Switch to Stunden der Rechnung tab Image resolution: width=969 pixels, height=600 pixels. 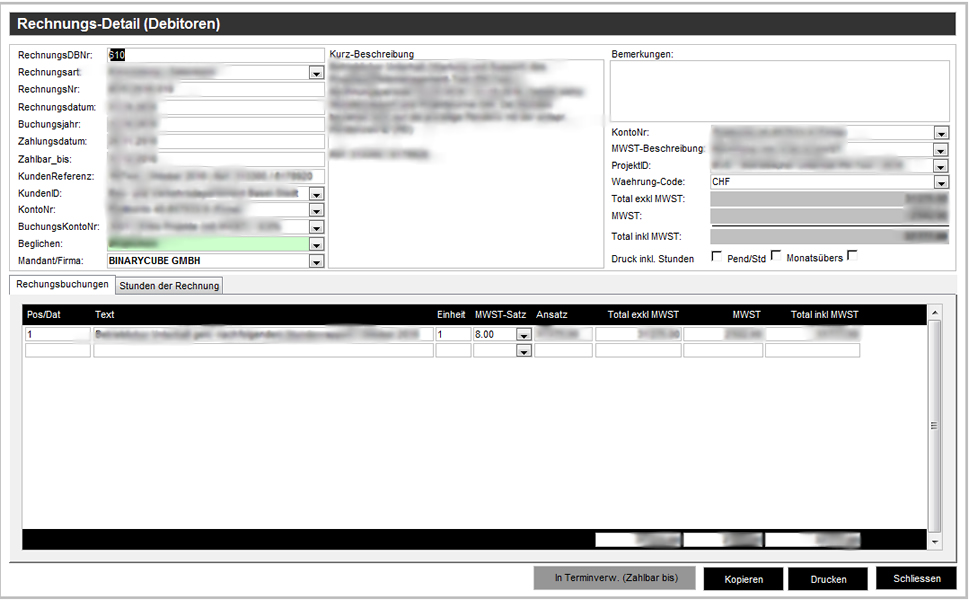(169, 286)
